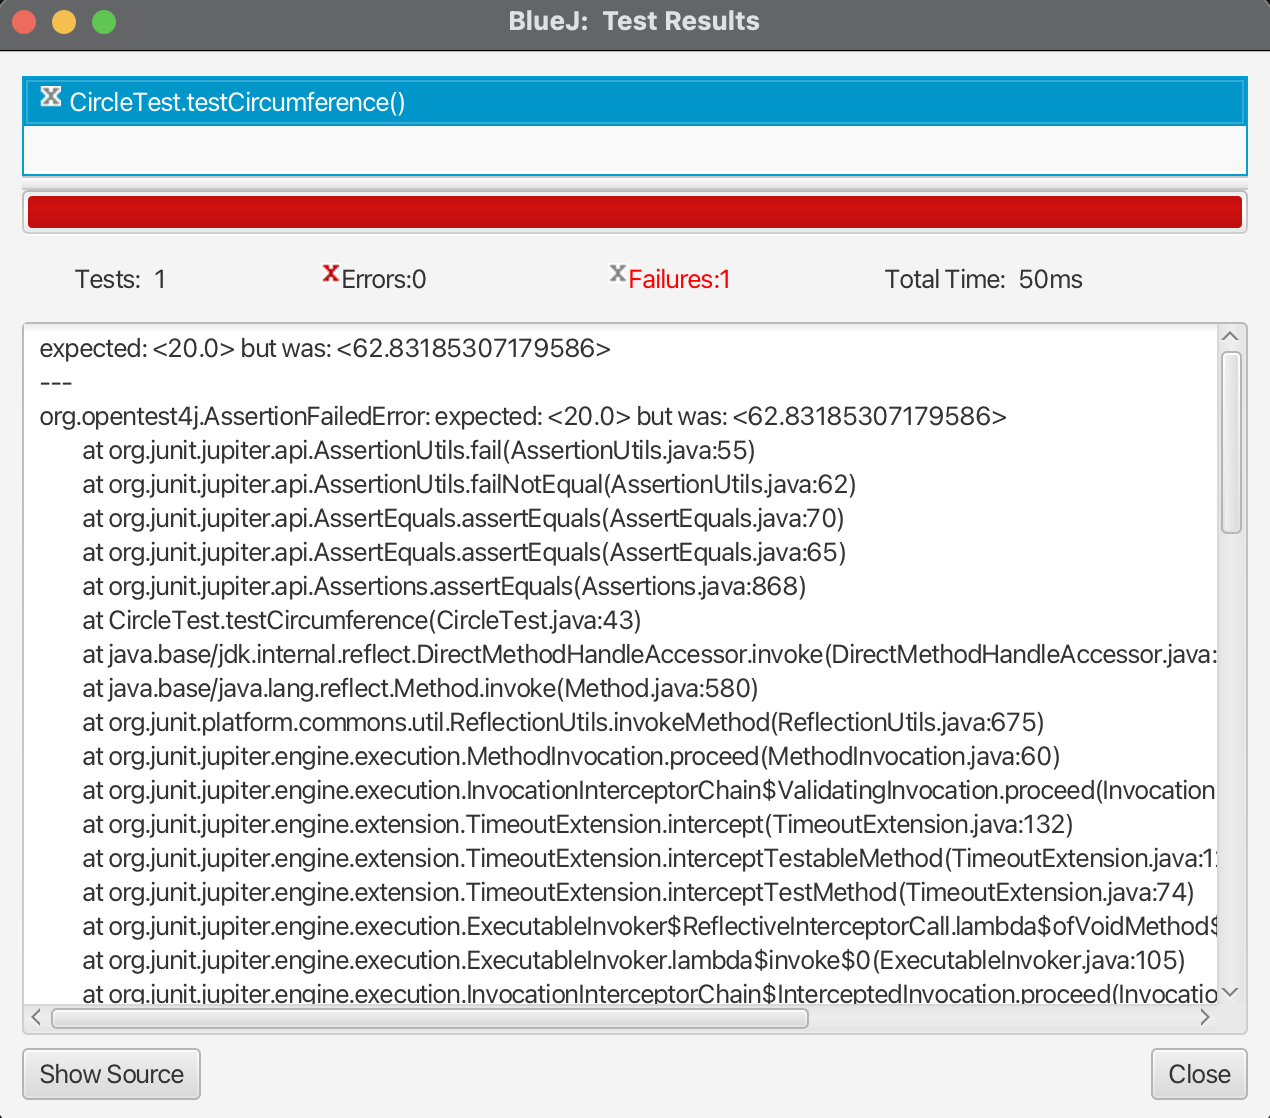Click the 'expected: <20.0> but was' first line
Screen dimensions: 1270x1118
click(325, 349)
